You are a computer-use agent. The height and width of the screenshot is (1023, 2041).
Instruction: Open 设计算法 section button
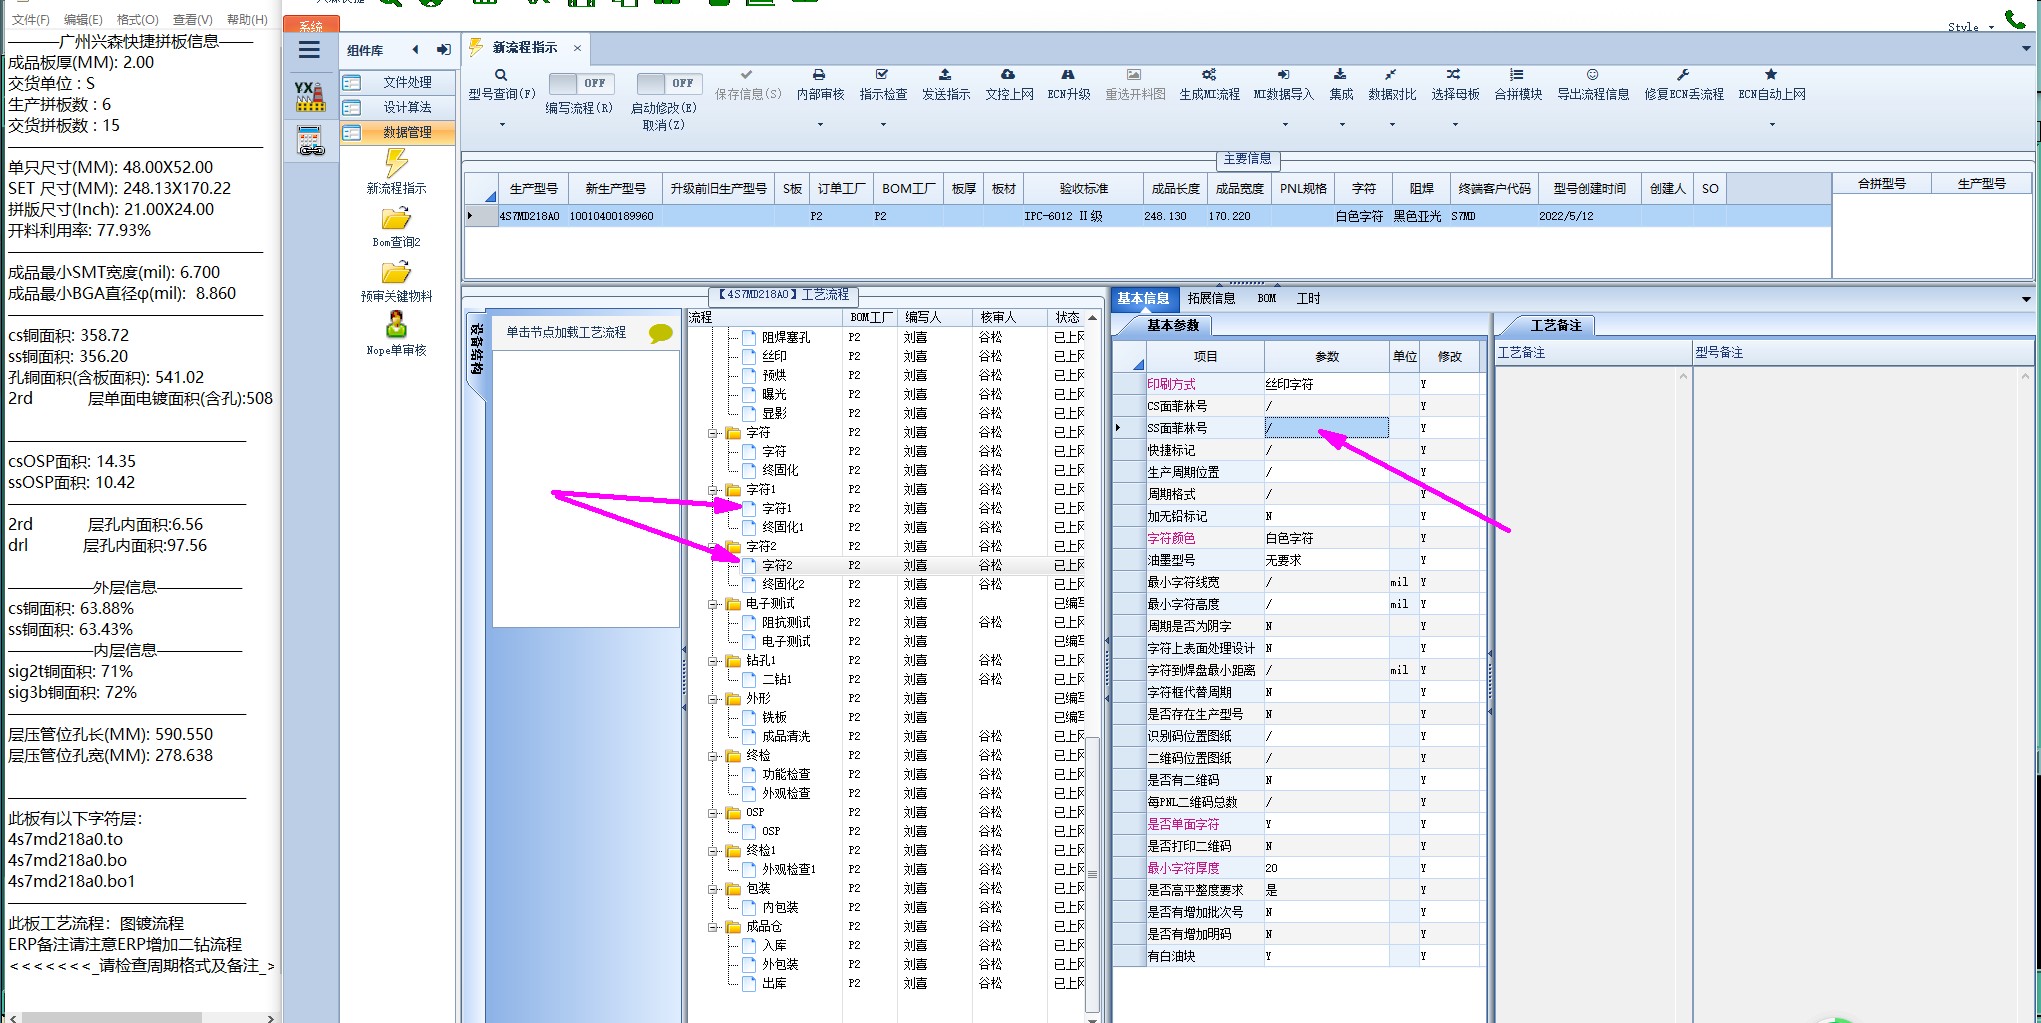397,107
